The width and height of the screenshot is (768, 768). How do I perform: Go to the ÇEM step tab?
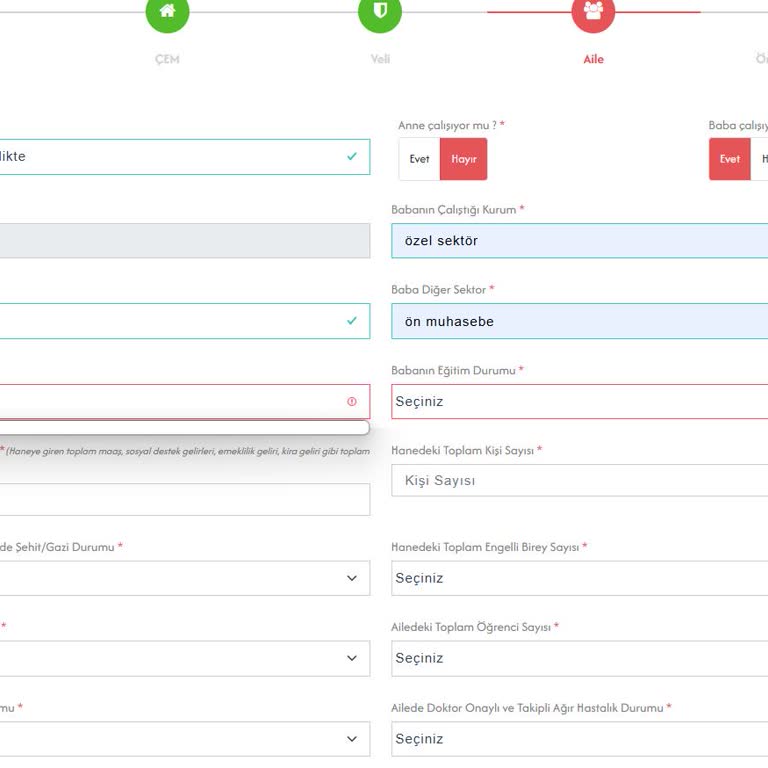167,59
